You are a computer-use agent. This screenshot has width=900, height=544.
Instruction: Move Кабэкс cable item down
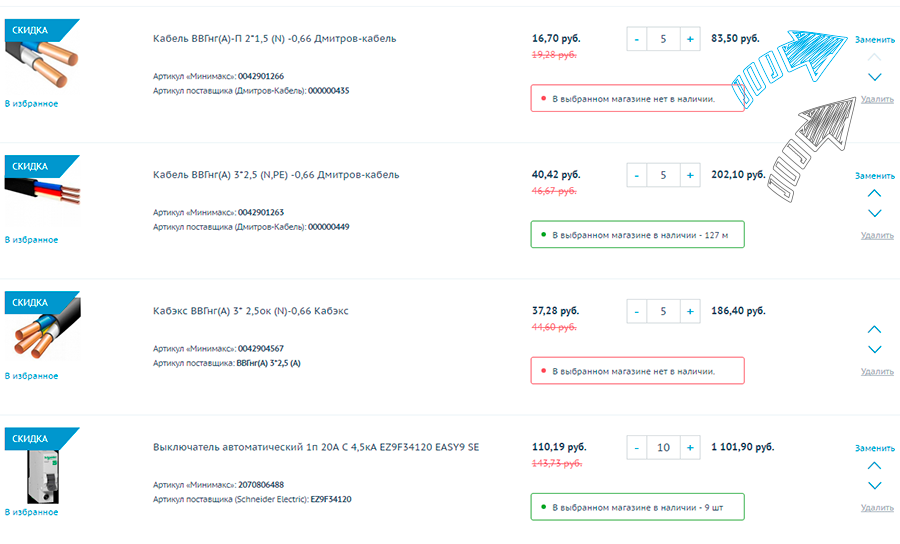tap(874, 349)
